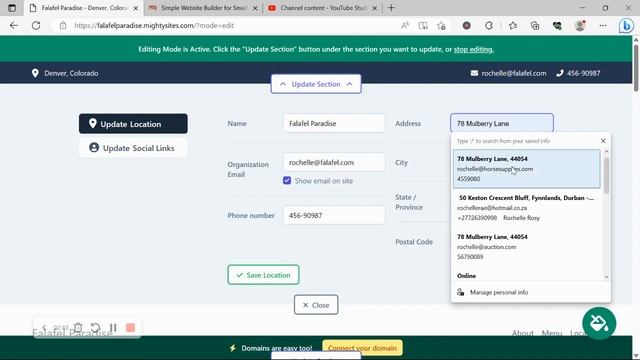Screen dimensions: 640x360
Task: Collapse the Update Section button
Action: (316, 84)
